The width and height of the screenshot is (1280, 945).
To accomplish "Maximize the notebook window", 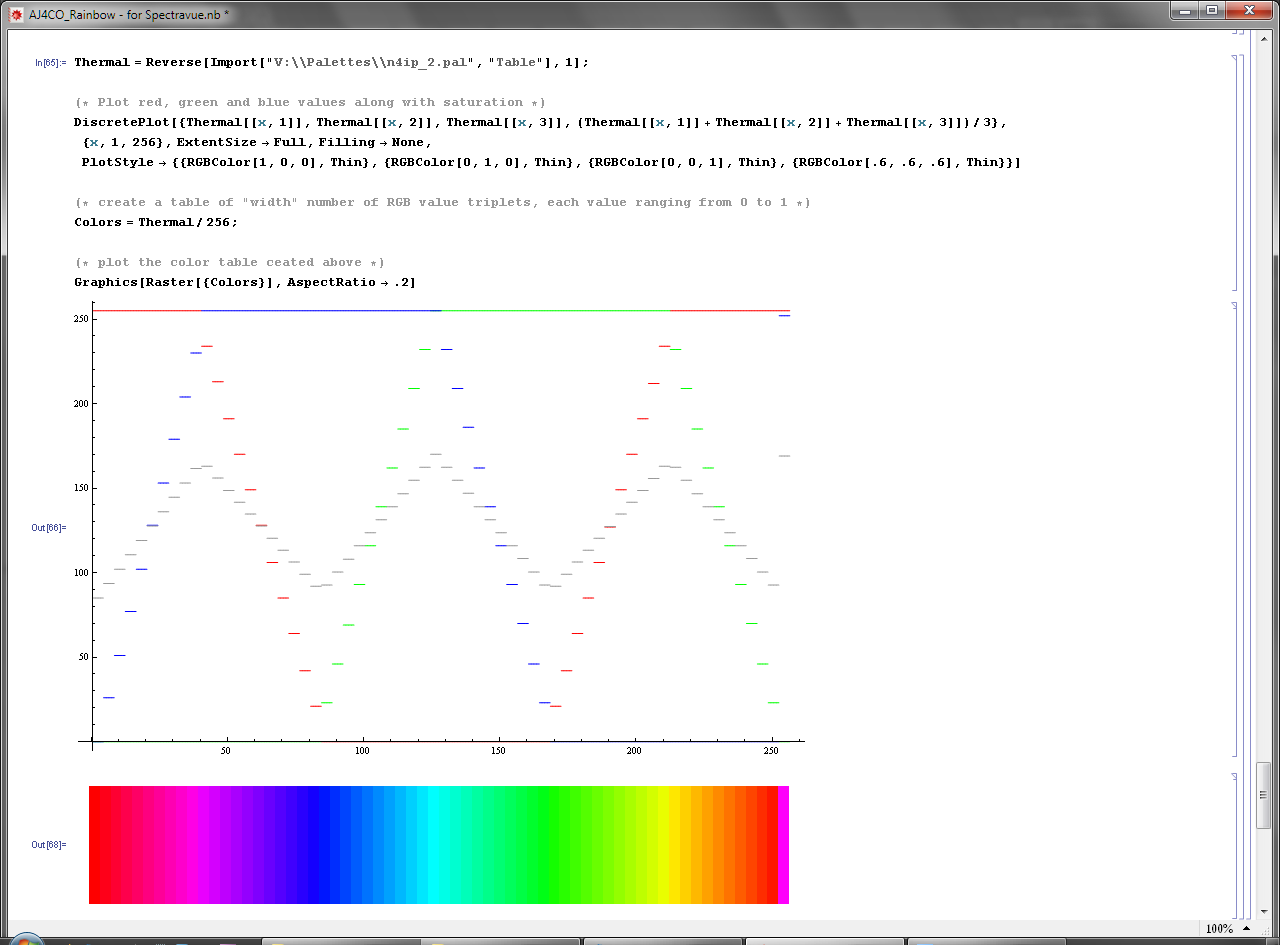I will 1212,10.
